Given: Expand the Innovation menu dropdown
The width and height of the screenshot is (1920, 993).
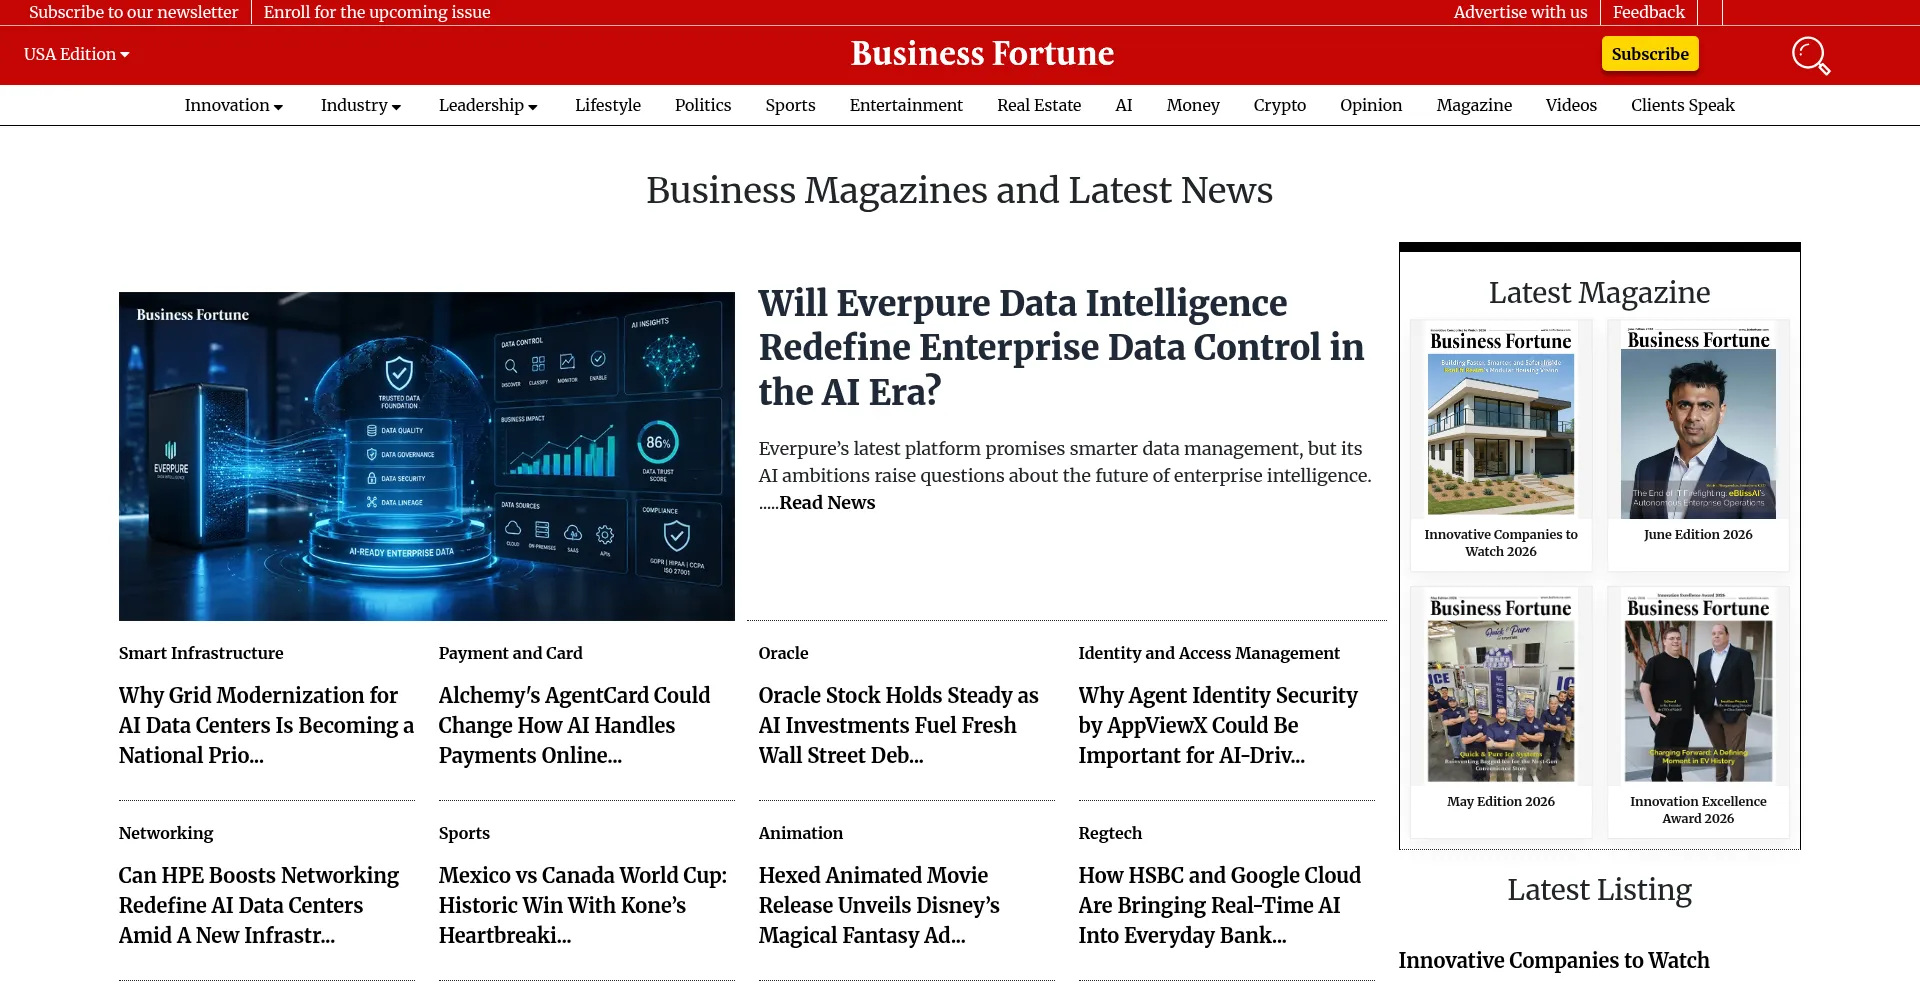Looking at the screenshot, I should (234, 105).
